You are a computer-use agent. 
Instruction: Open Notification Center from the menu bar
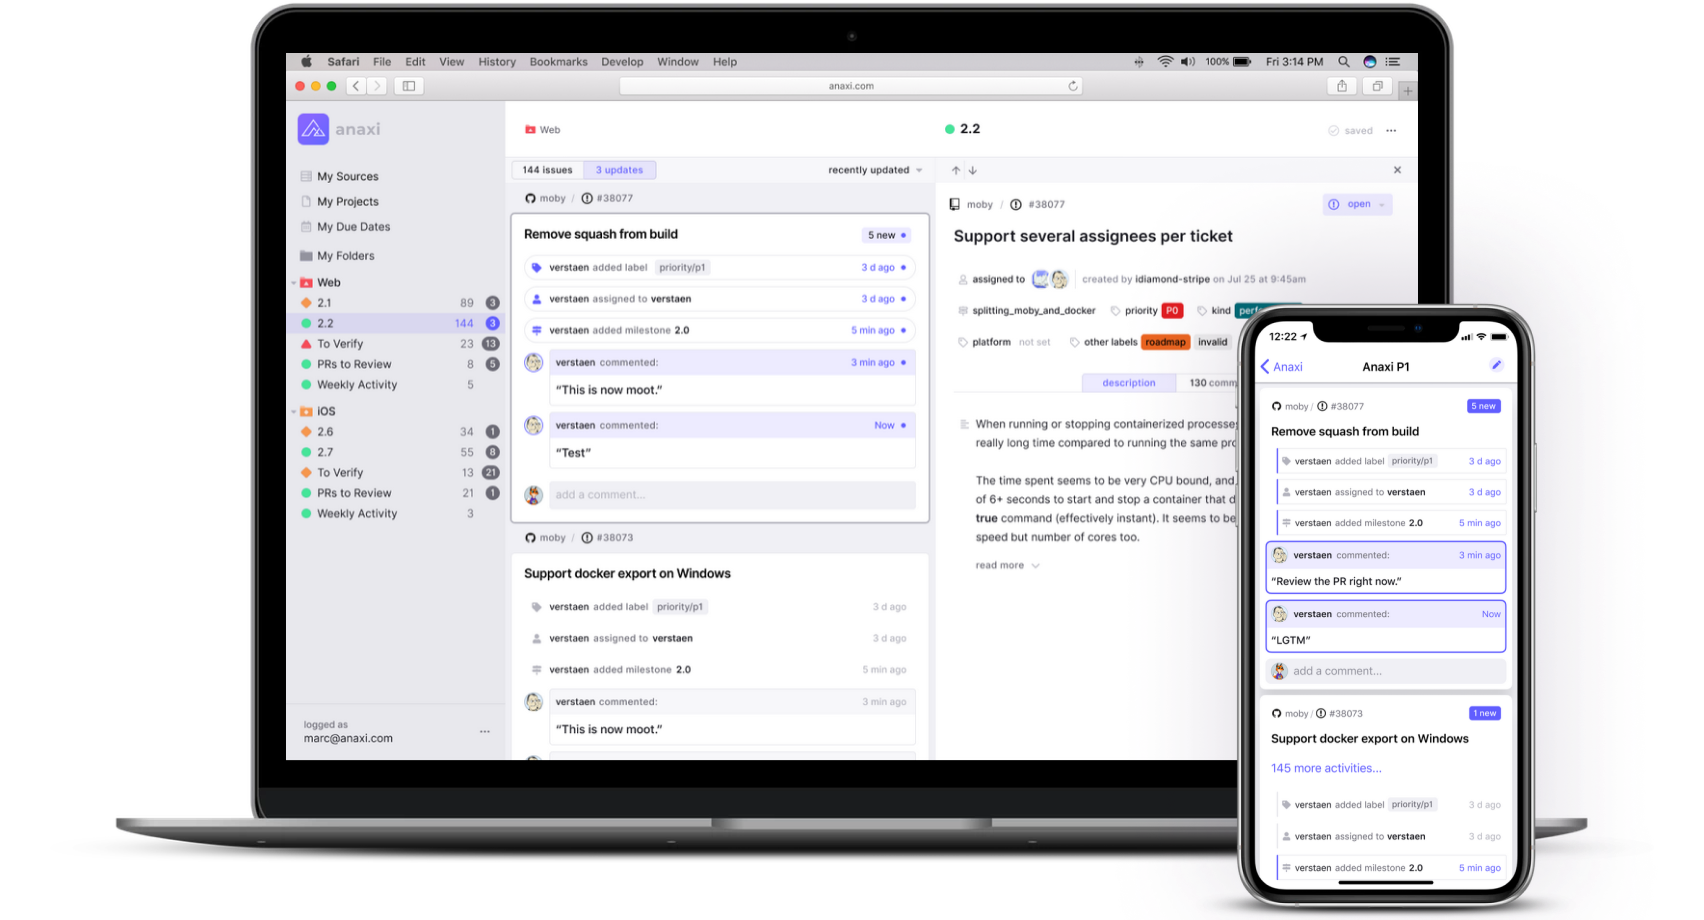[1393, 62]
